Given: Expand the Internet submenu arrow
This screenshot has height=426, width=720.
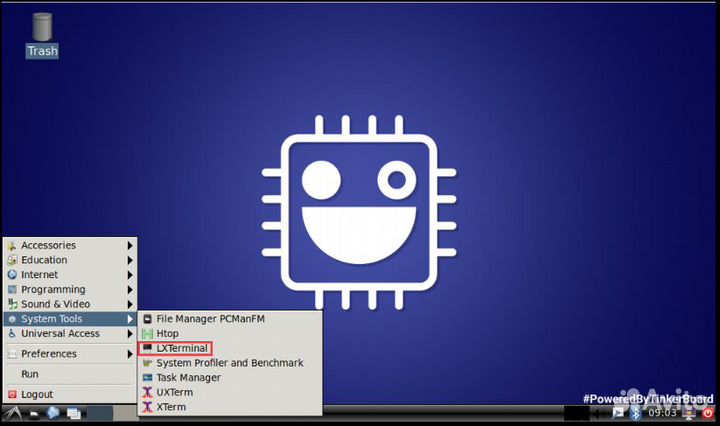Looking at the screenshot, I should point(130,275).
